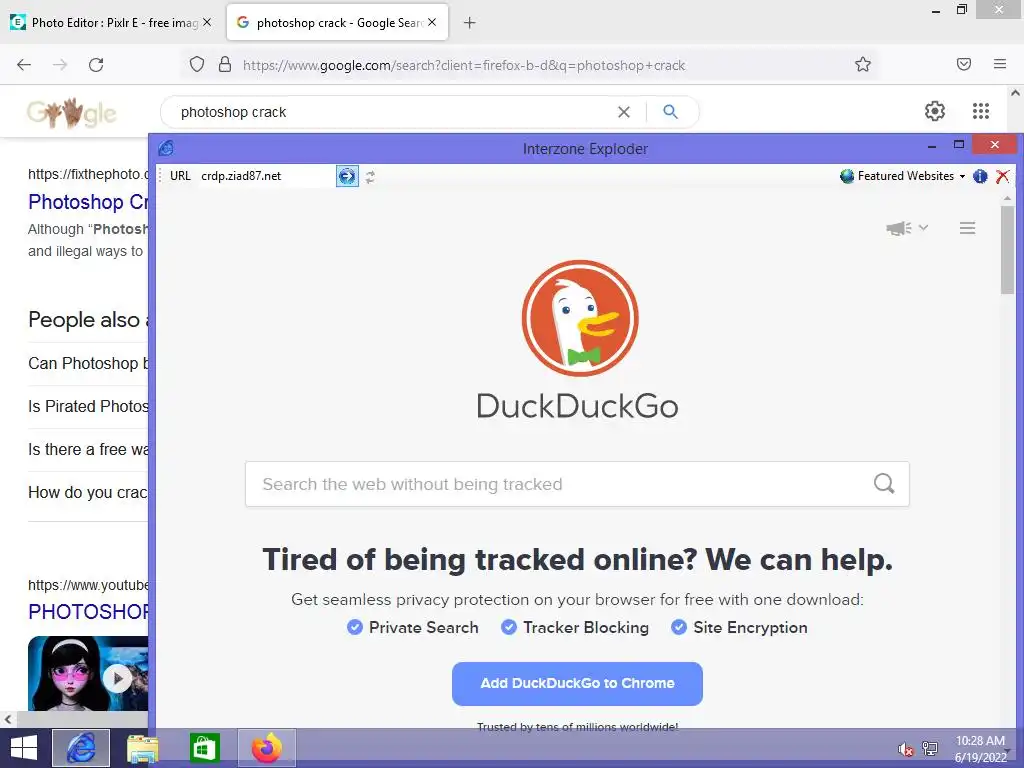Viewport: 1024px width, 768px height.
Task: Click the Firefox tracking protection shield icon
Action: (x=197, y=65)
